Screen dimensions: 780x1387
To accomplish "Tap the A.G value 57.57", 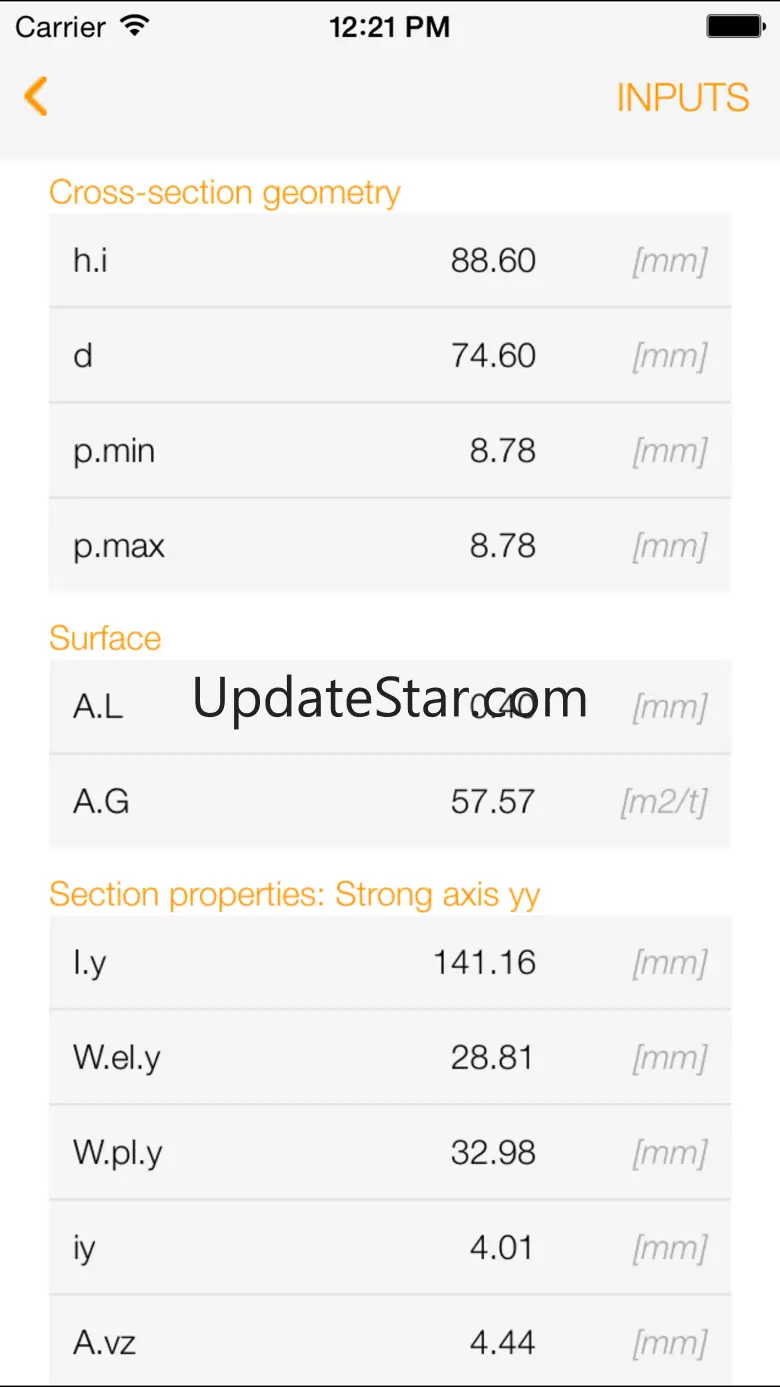I will click(x=492, y=802).
